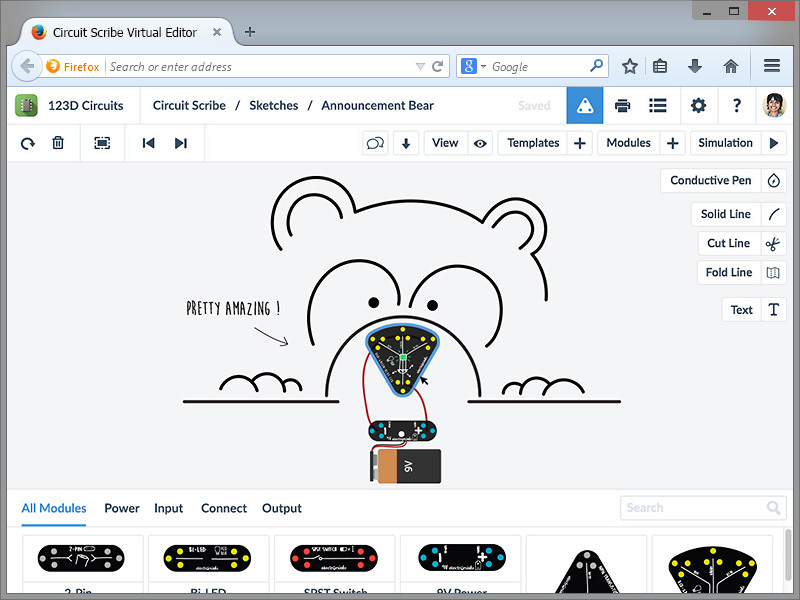Screen dimensions: 800x600
Task: Open Firefox downloads arrow icon
Action: pos(695,66)
